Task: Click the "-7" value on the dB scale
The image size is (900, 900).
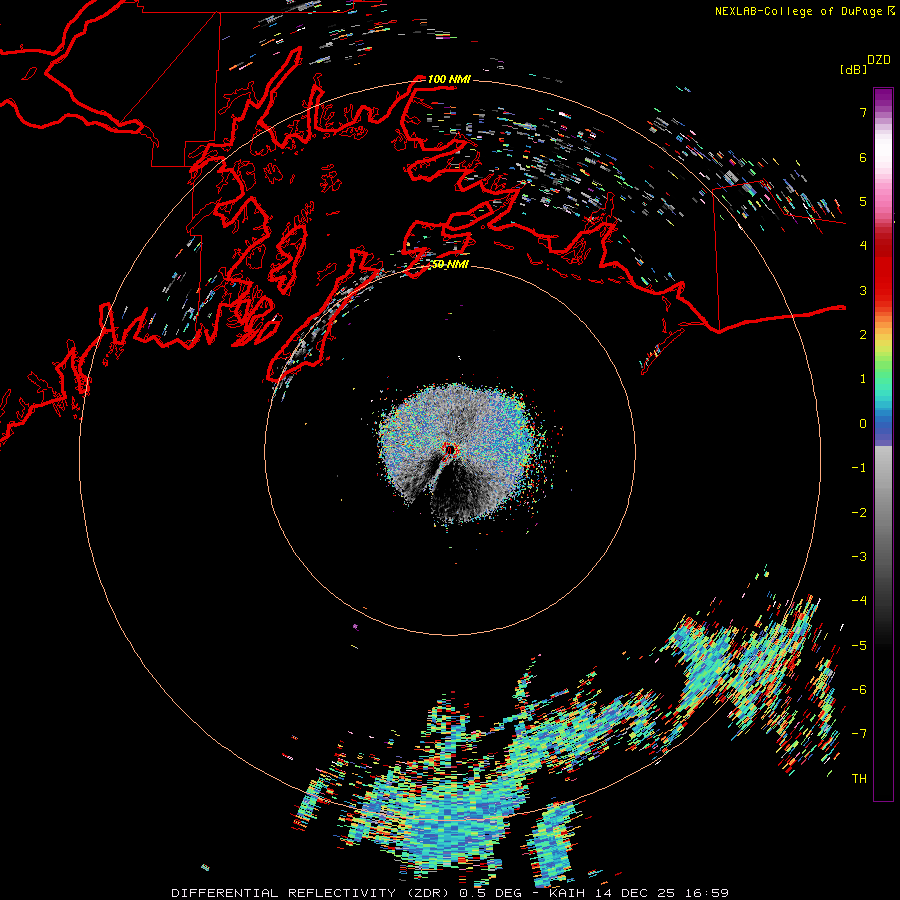Action: coord(859,734)
